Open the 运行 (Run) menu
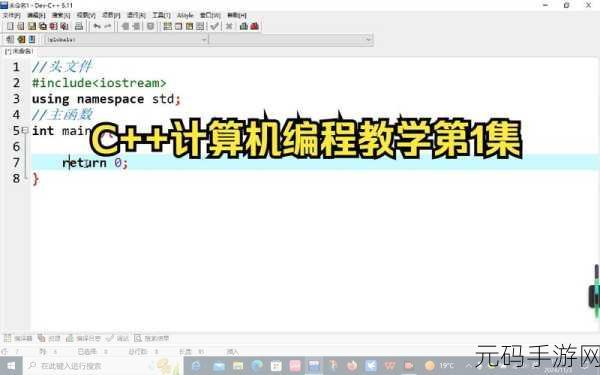Screen dimensions: 600x375 click(x=136, y=15)
